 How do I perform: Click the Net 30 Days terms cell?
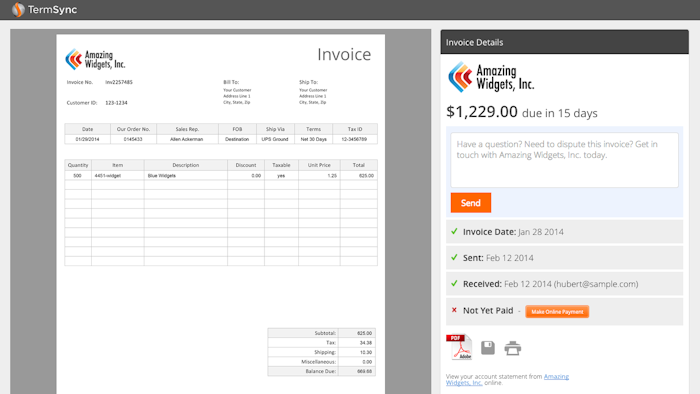point(313,139)
